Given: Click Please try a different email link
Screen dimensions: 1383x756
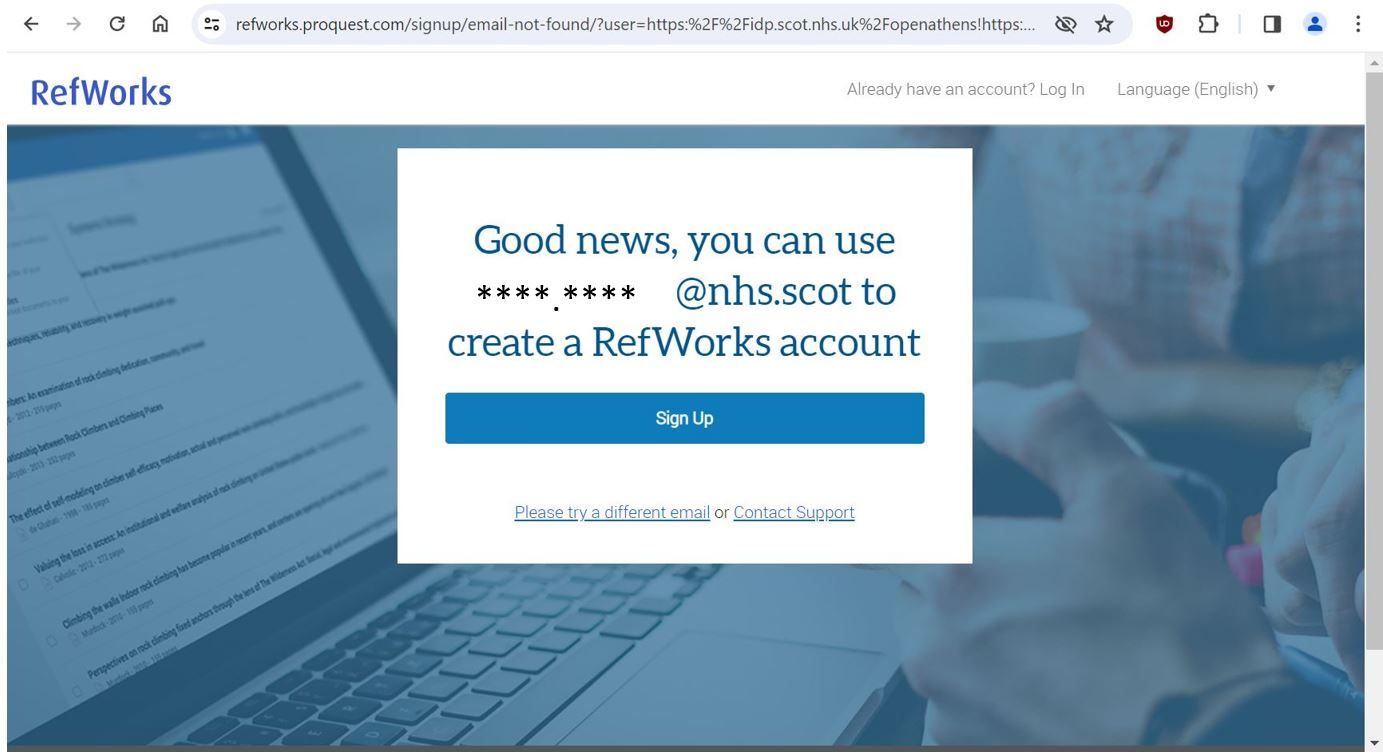Looking at the screenshot, I should pos(612,512).
